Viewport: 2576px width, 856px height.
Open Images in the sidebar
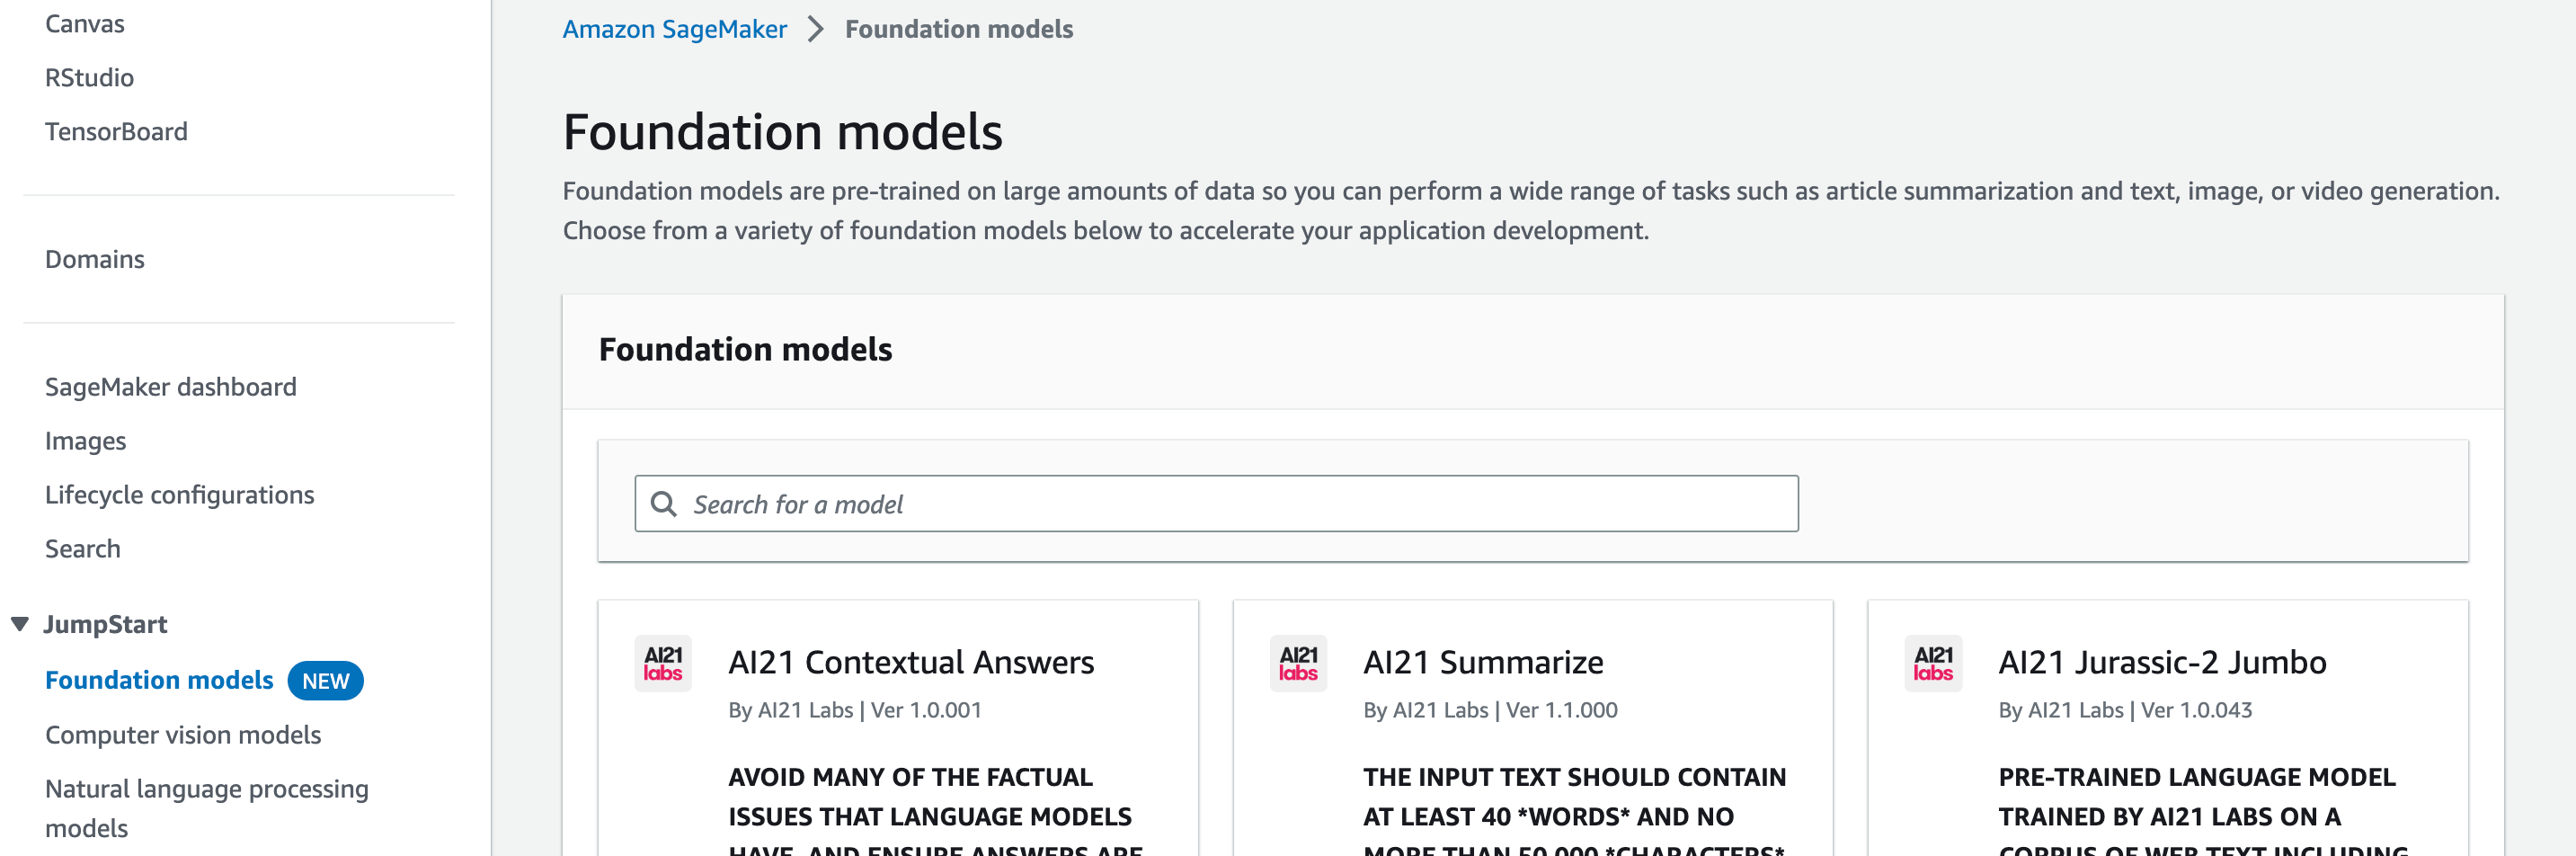click(x=86, y=441)
